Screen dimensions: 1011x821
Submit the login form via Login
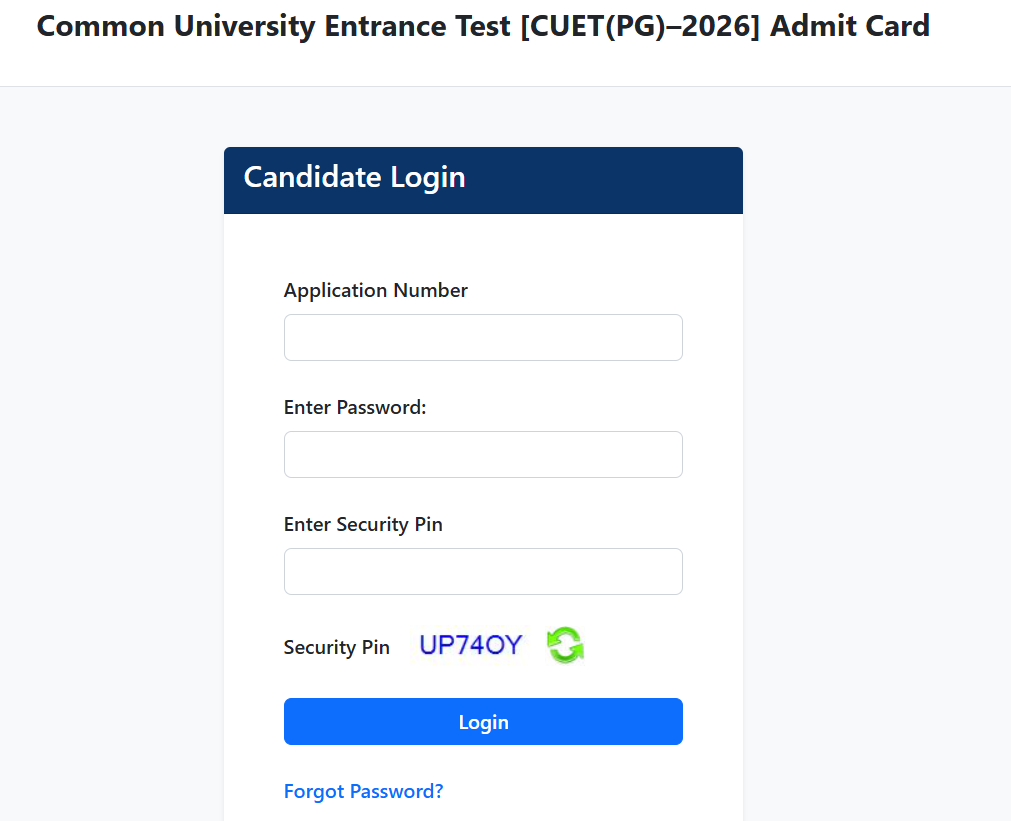[x=483, y=721]
